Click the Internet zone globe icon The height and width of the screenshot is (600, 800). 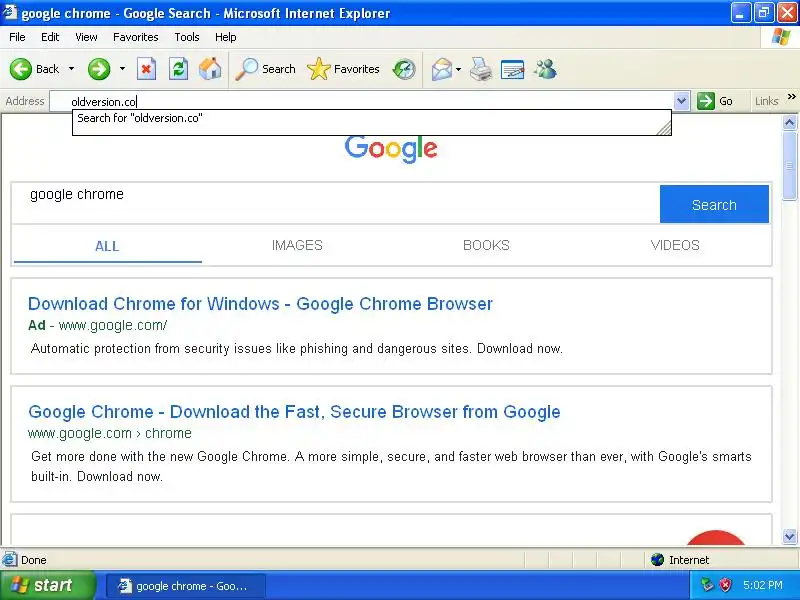[657, 560]
